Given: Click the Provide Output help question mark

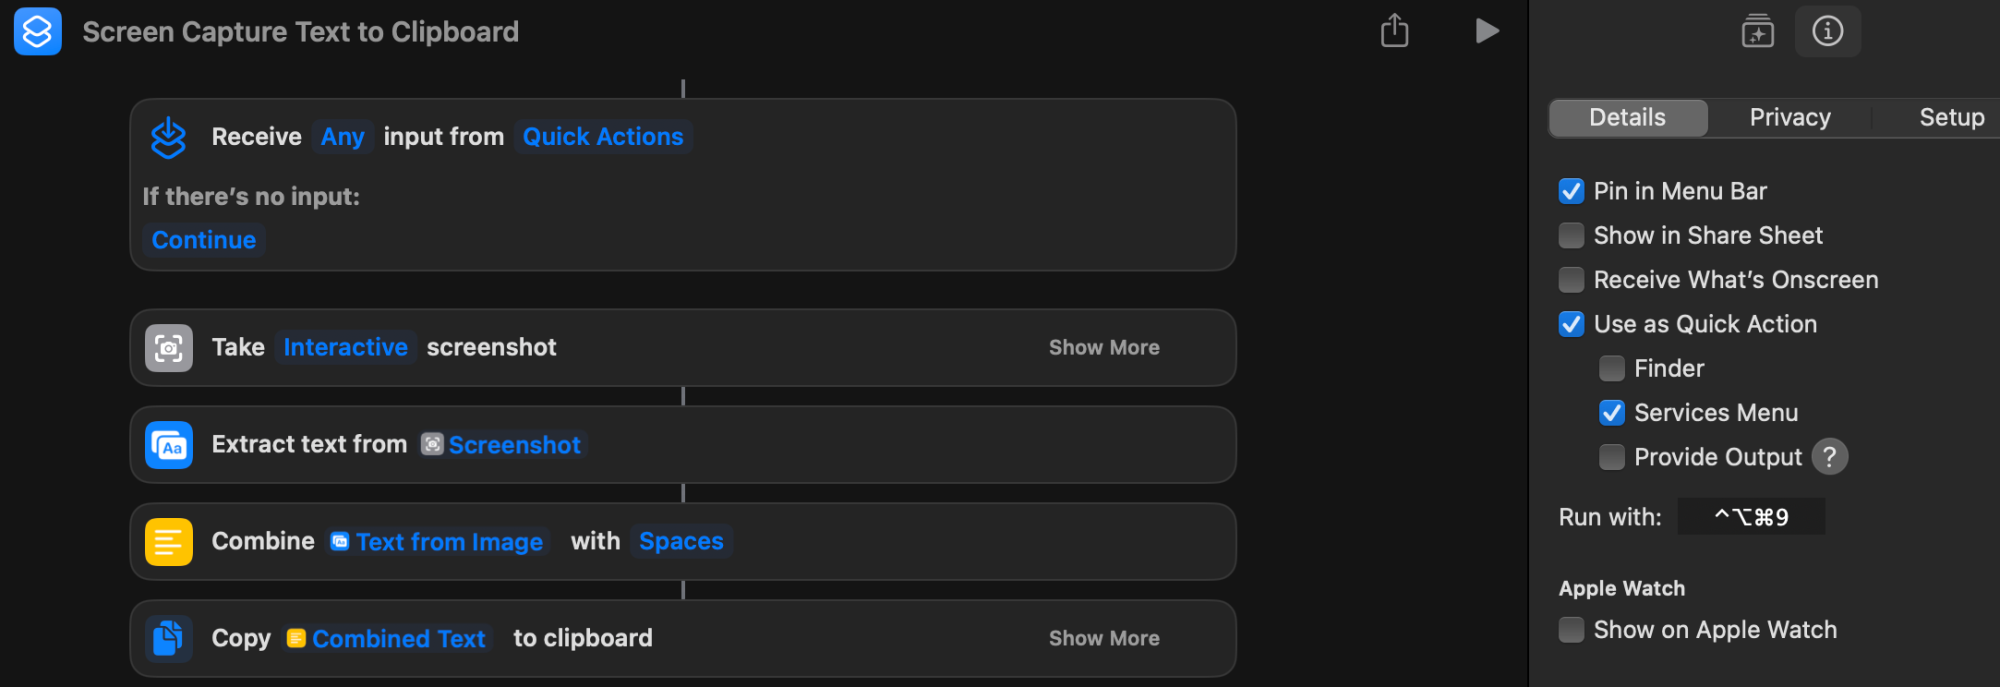Looking at the screenshot, I should 1829,457.
